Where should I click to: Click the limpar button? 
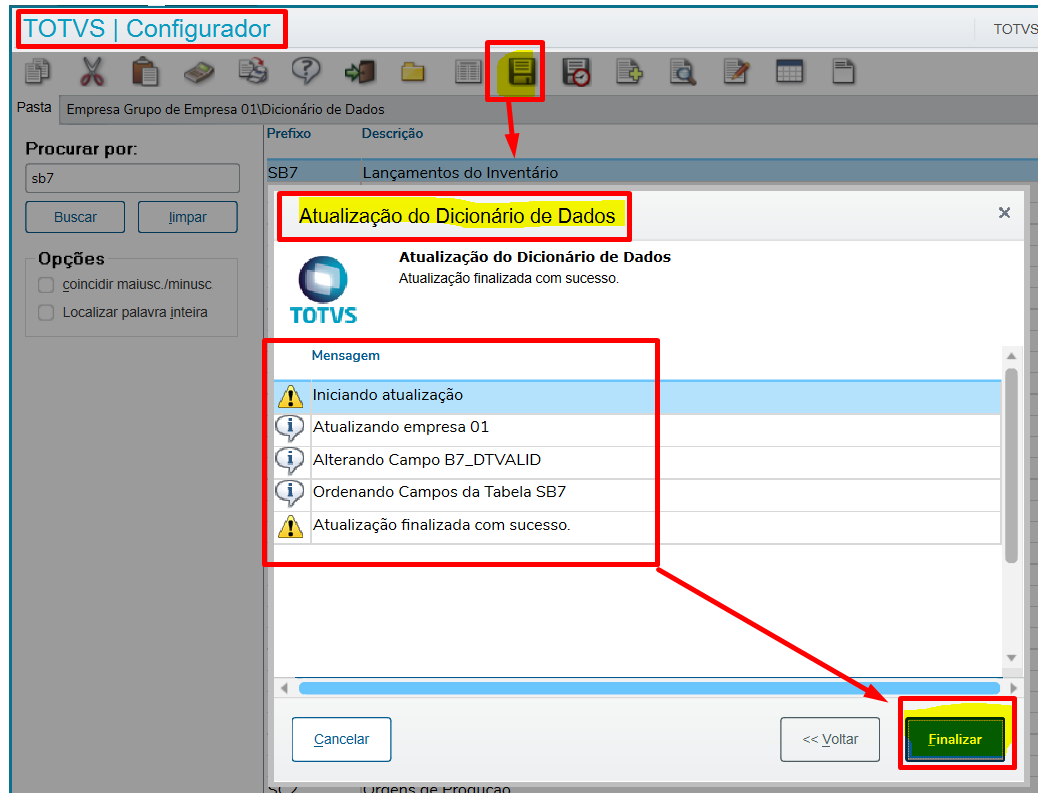tap(187, 217)
